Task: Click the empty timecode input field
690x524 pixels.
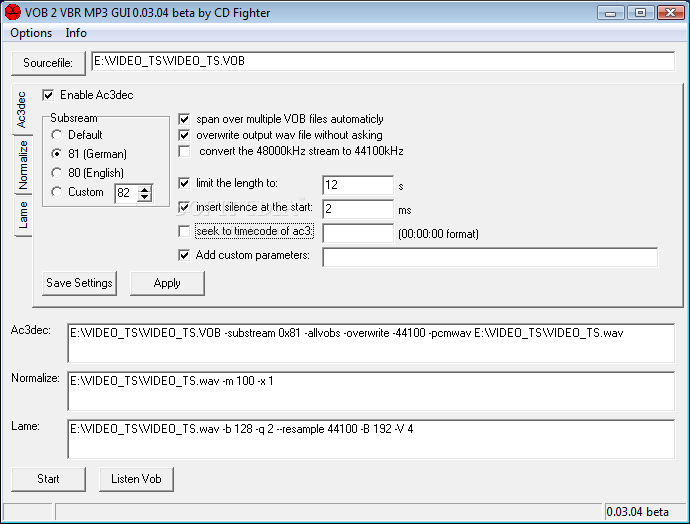Action: [x=358, y=233]
